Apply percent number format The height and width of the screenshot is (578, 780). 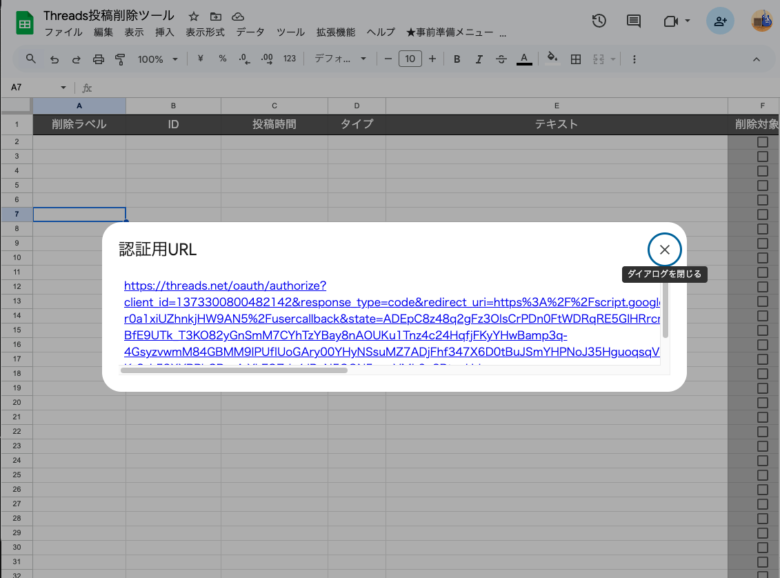[222, 59]
